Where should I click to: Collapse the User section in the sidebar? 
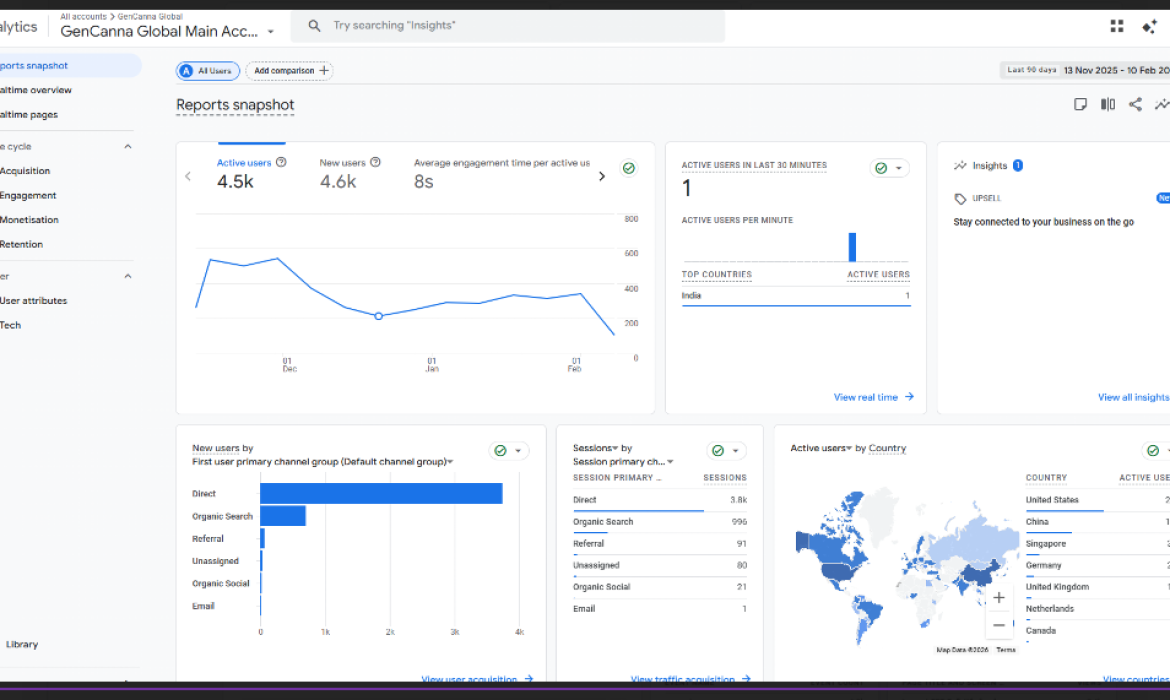pyautogui.click(x=127, y=275)
